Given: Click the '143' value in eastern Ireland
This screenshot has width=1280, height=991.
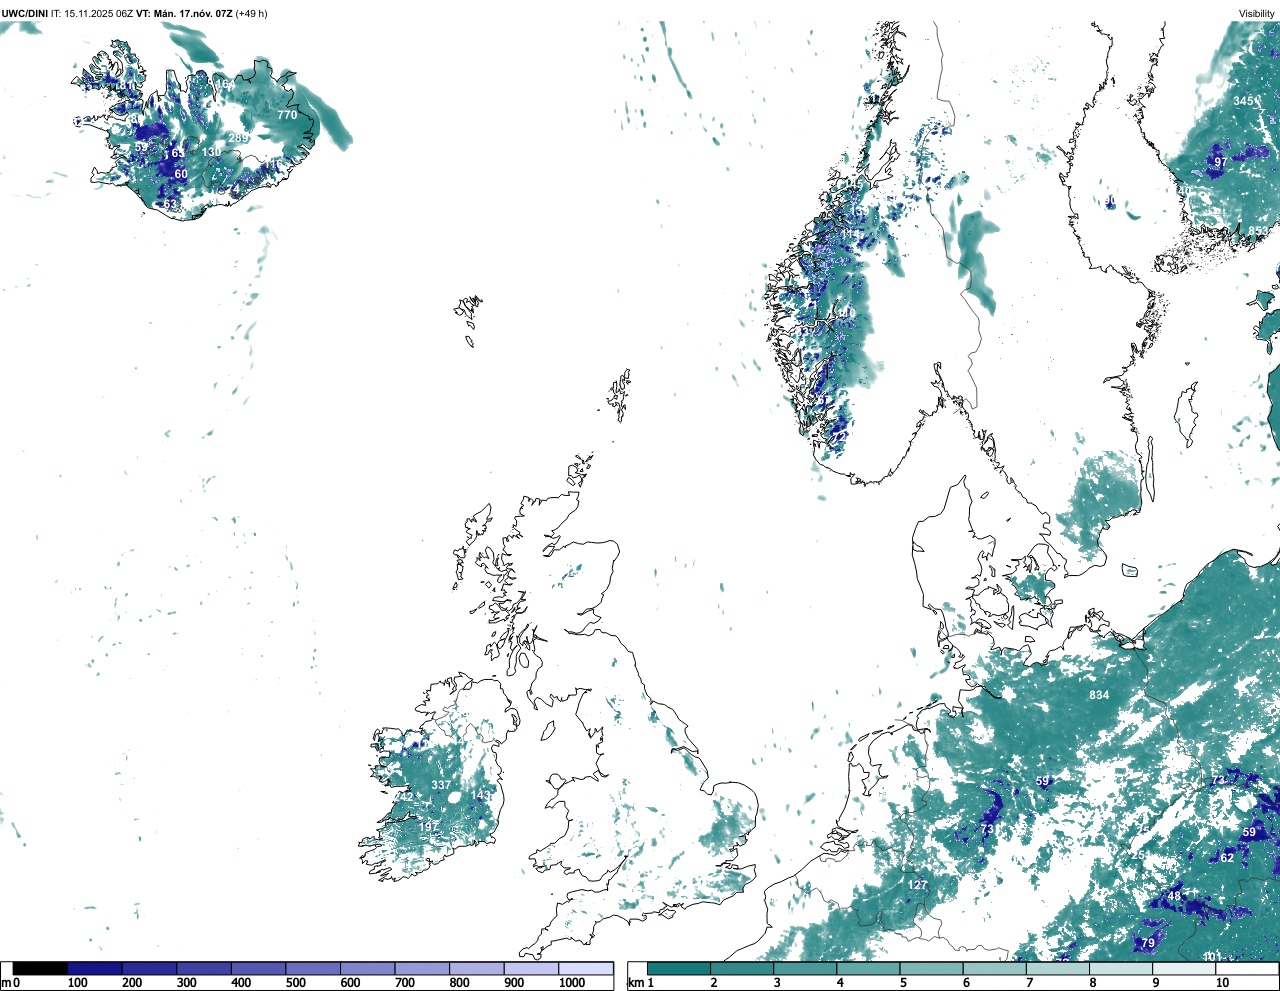Looking at the screenshot, I should [482, 795].
